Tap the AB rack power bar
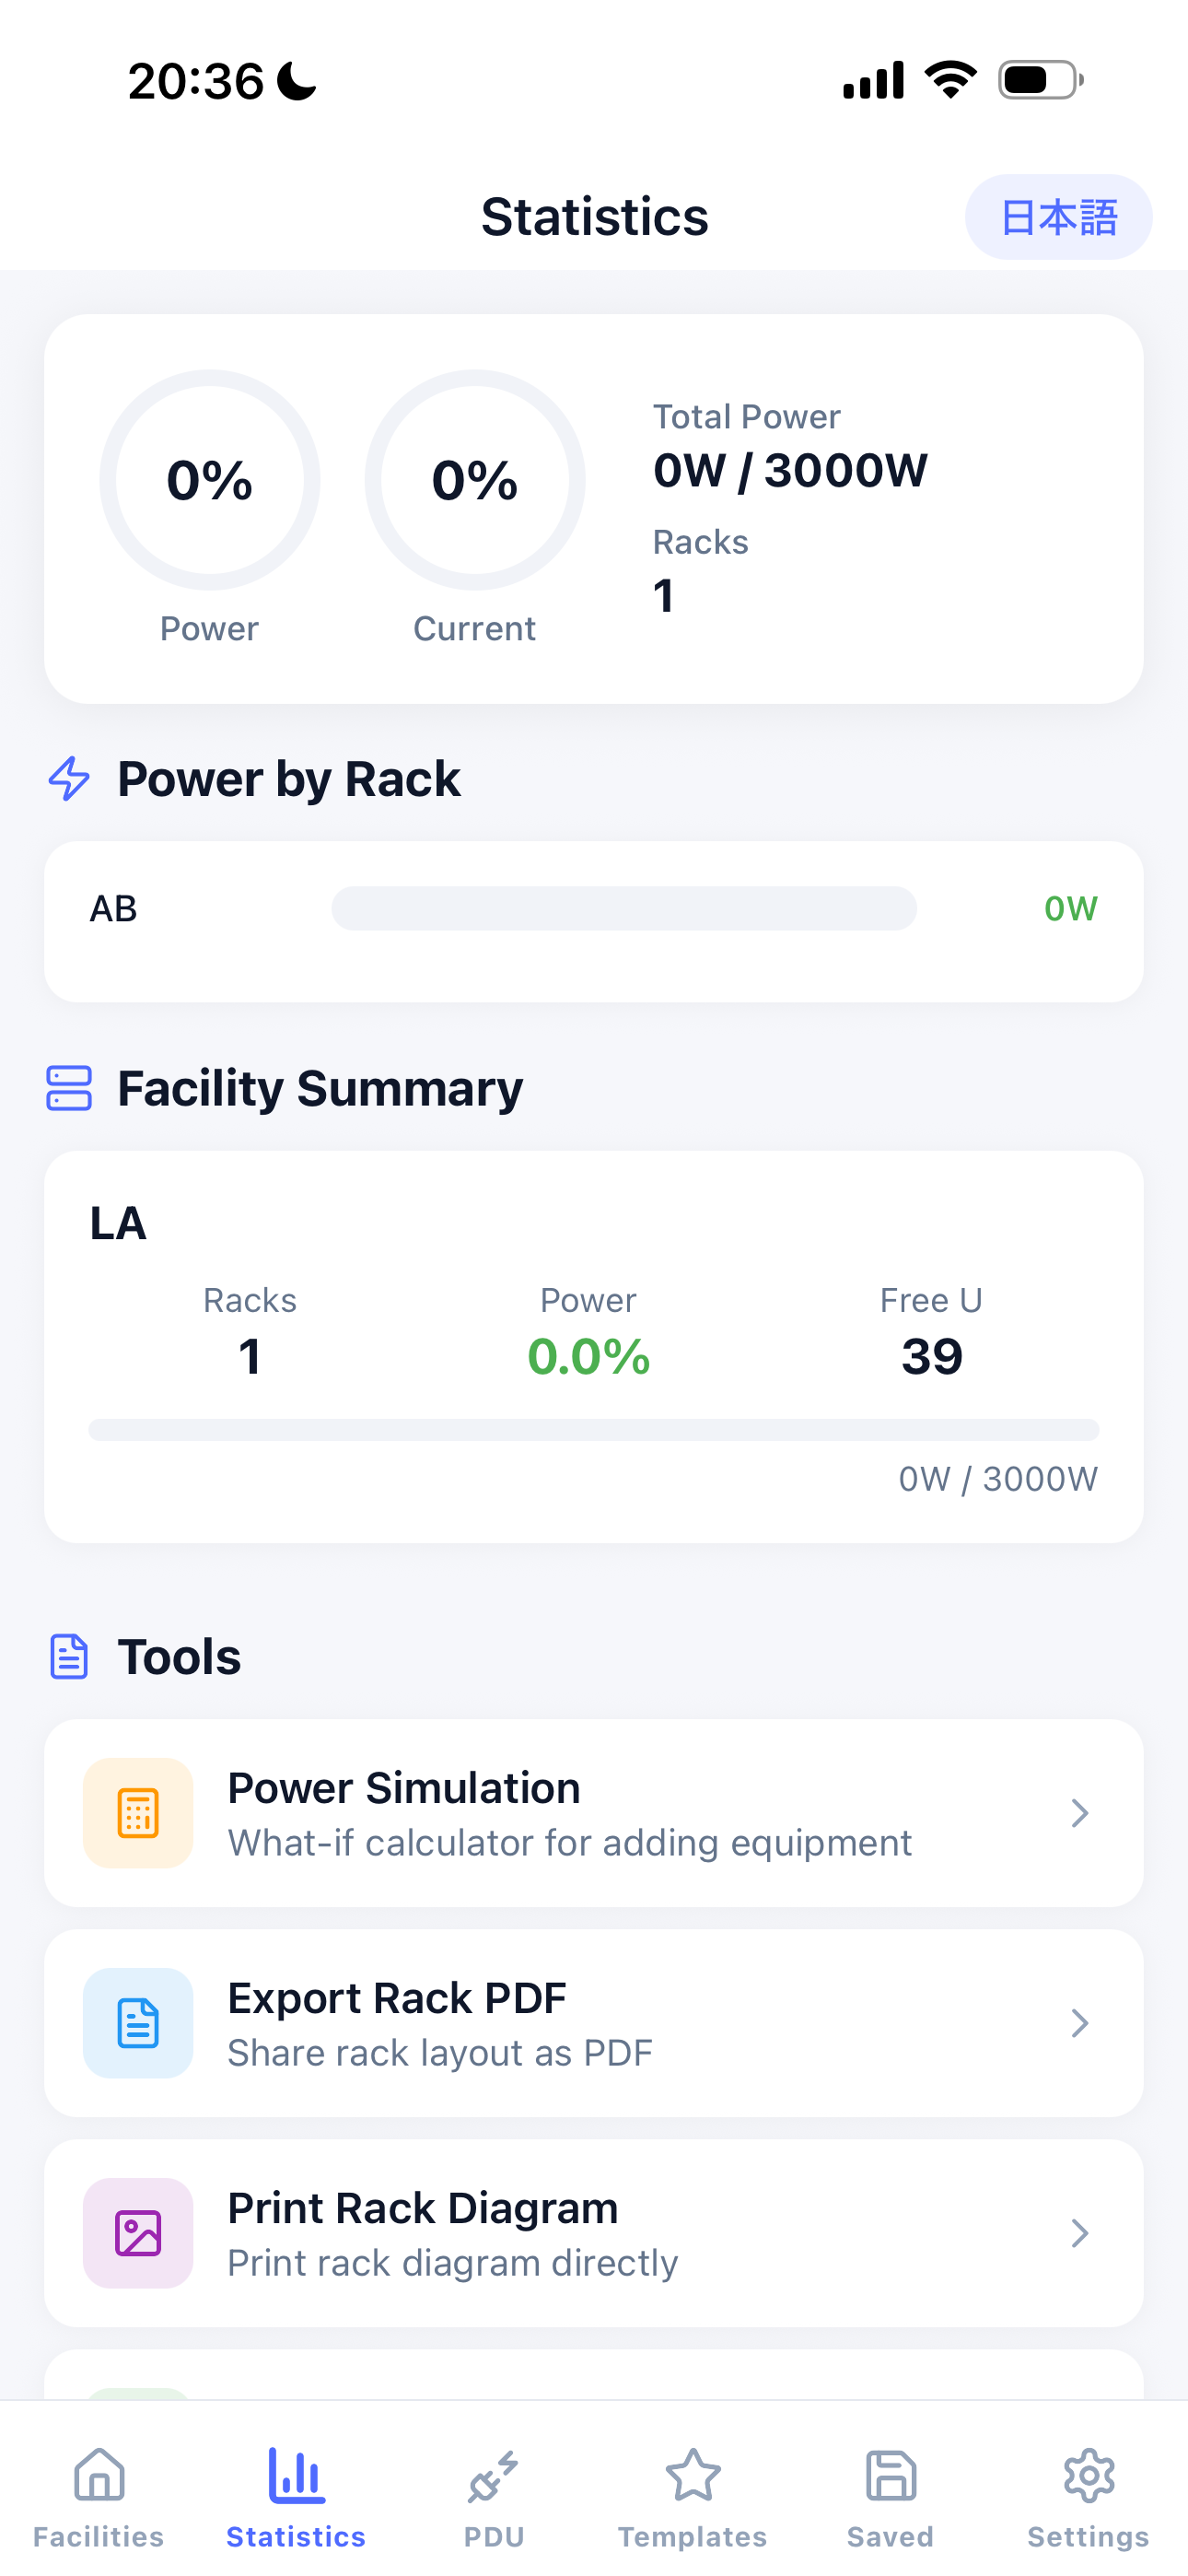The height and width of the screenshot is (2576, 1188). point(624,908)
